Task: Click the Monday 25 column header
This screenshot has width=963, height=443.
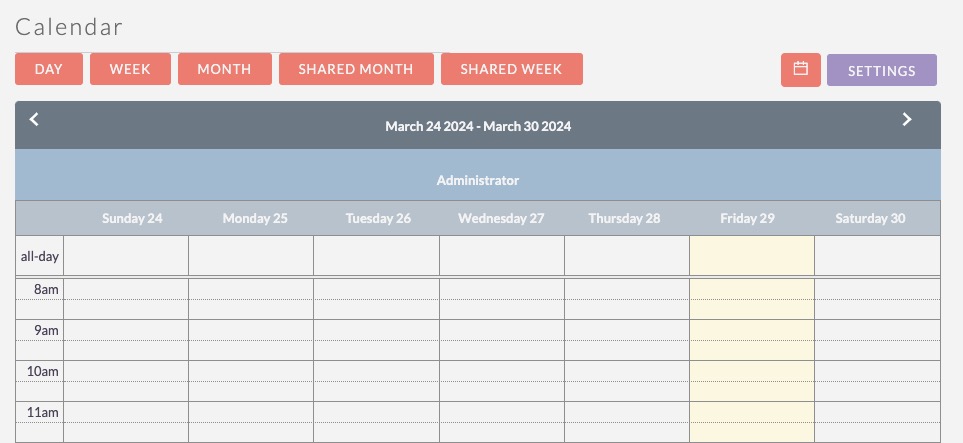Action: point(255,218)
